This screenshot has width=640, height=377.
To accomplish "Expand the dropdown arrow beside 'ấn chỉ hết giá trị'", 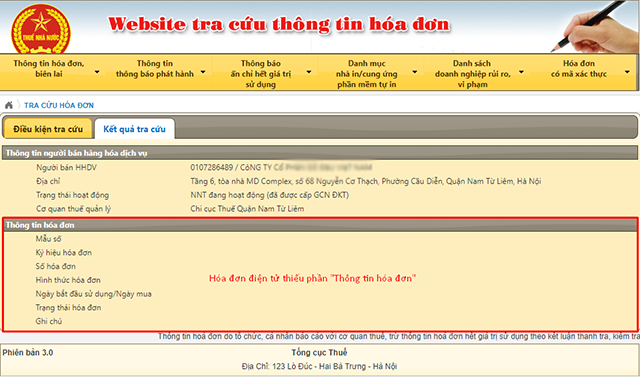I will [x=309, y=72].
